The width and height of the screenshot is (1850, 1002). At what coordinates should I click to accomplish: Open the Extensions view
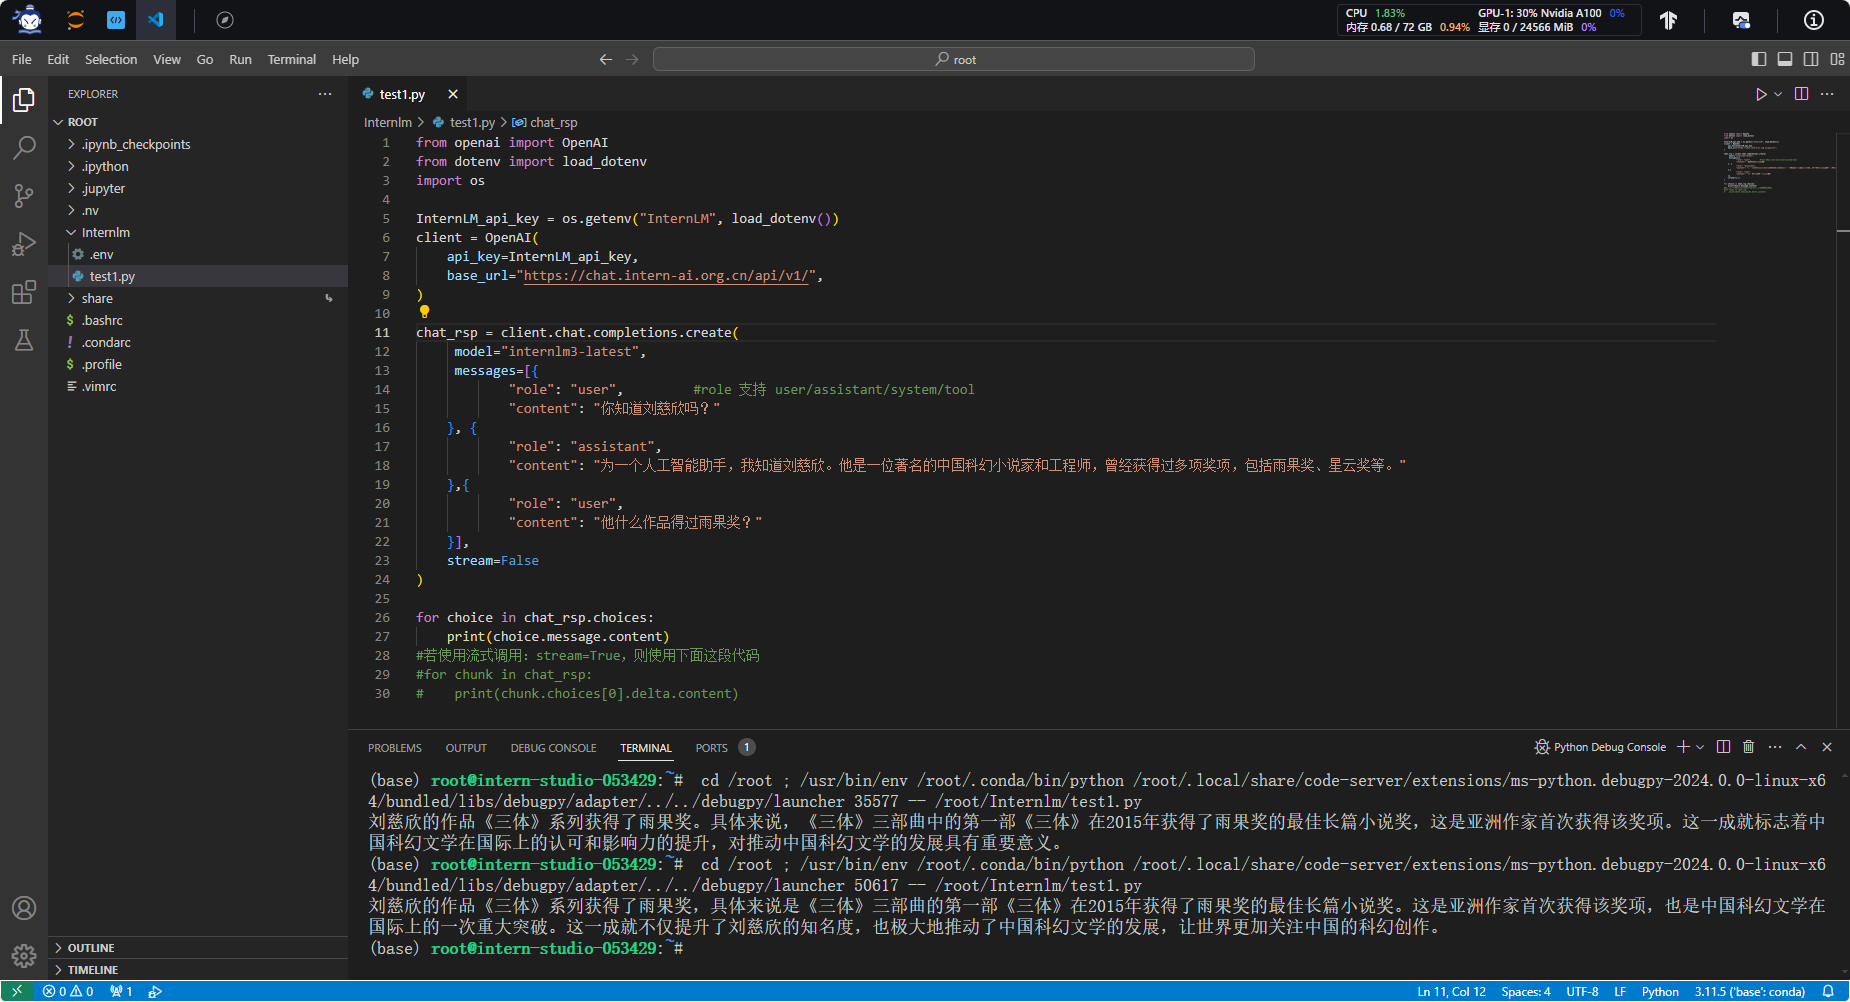pyautogui.click(x=24, y=292)
